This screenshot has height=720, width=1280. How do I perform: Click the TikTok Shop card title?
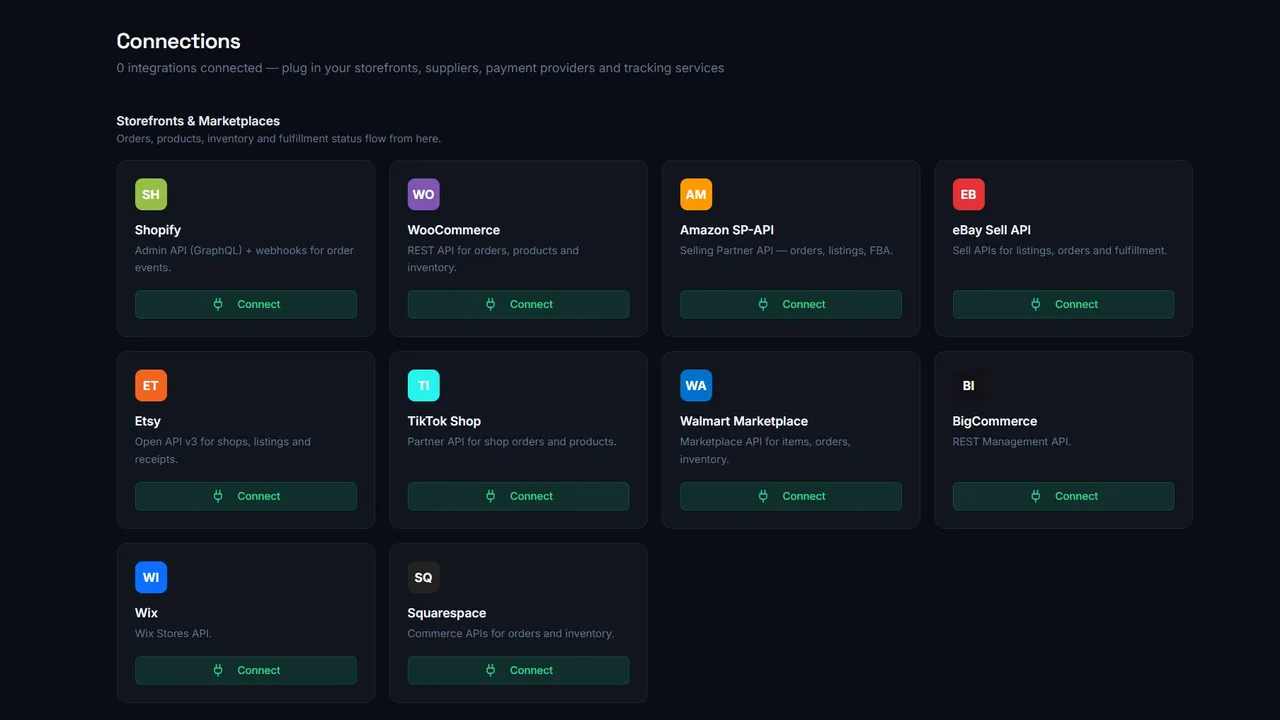point(444,421)
